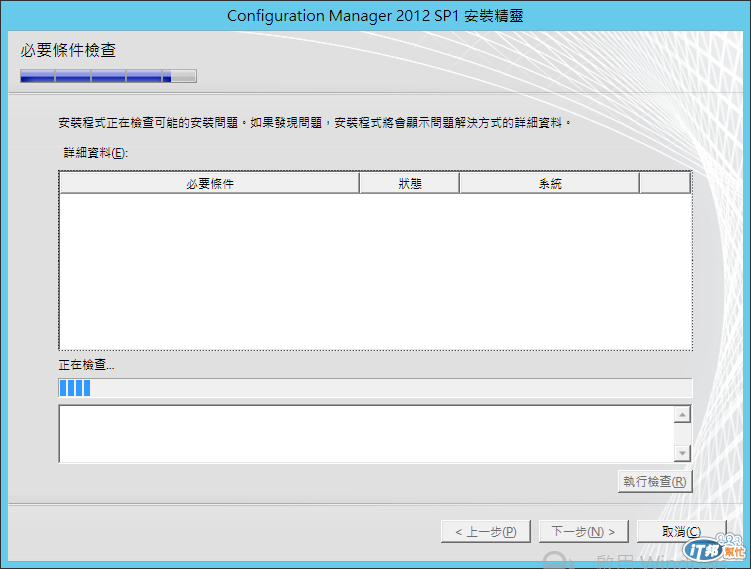Click the 執行檢查(R) button

point(655,481)
